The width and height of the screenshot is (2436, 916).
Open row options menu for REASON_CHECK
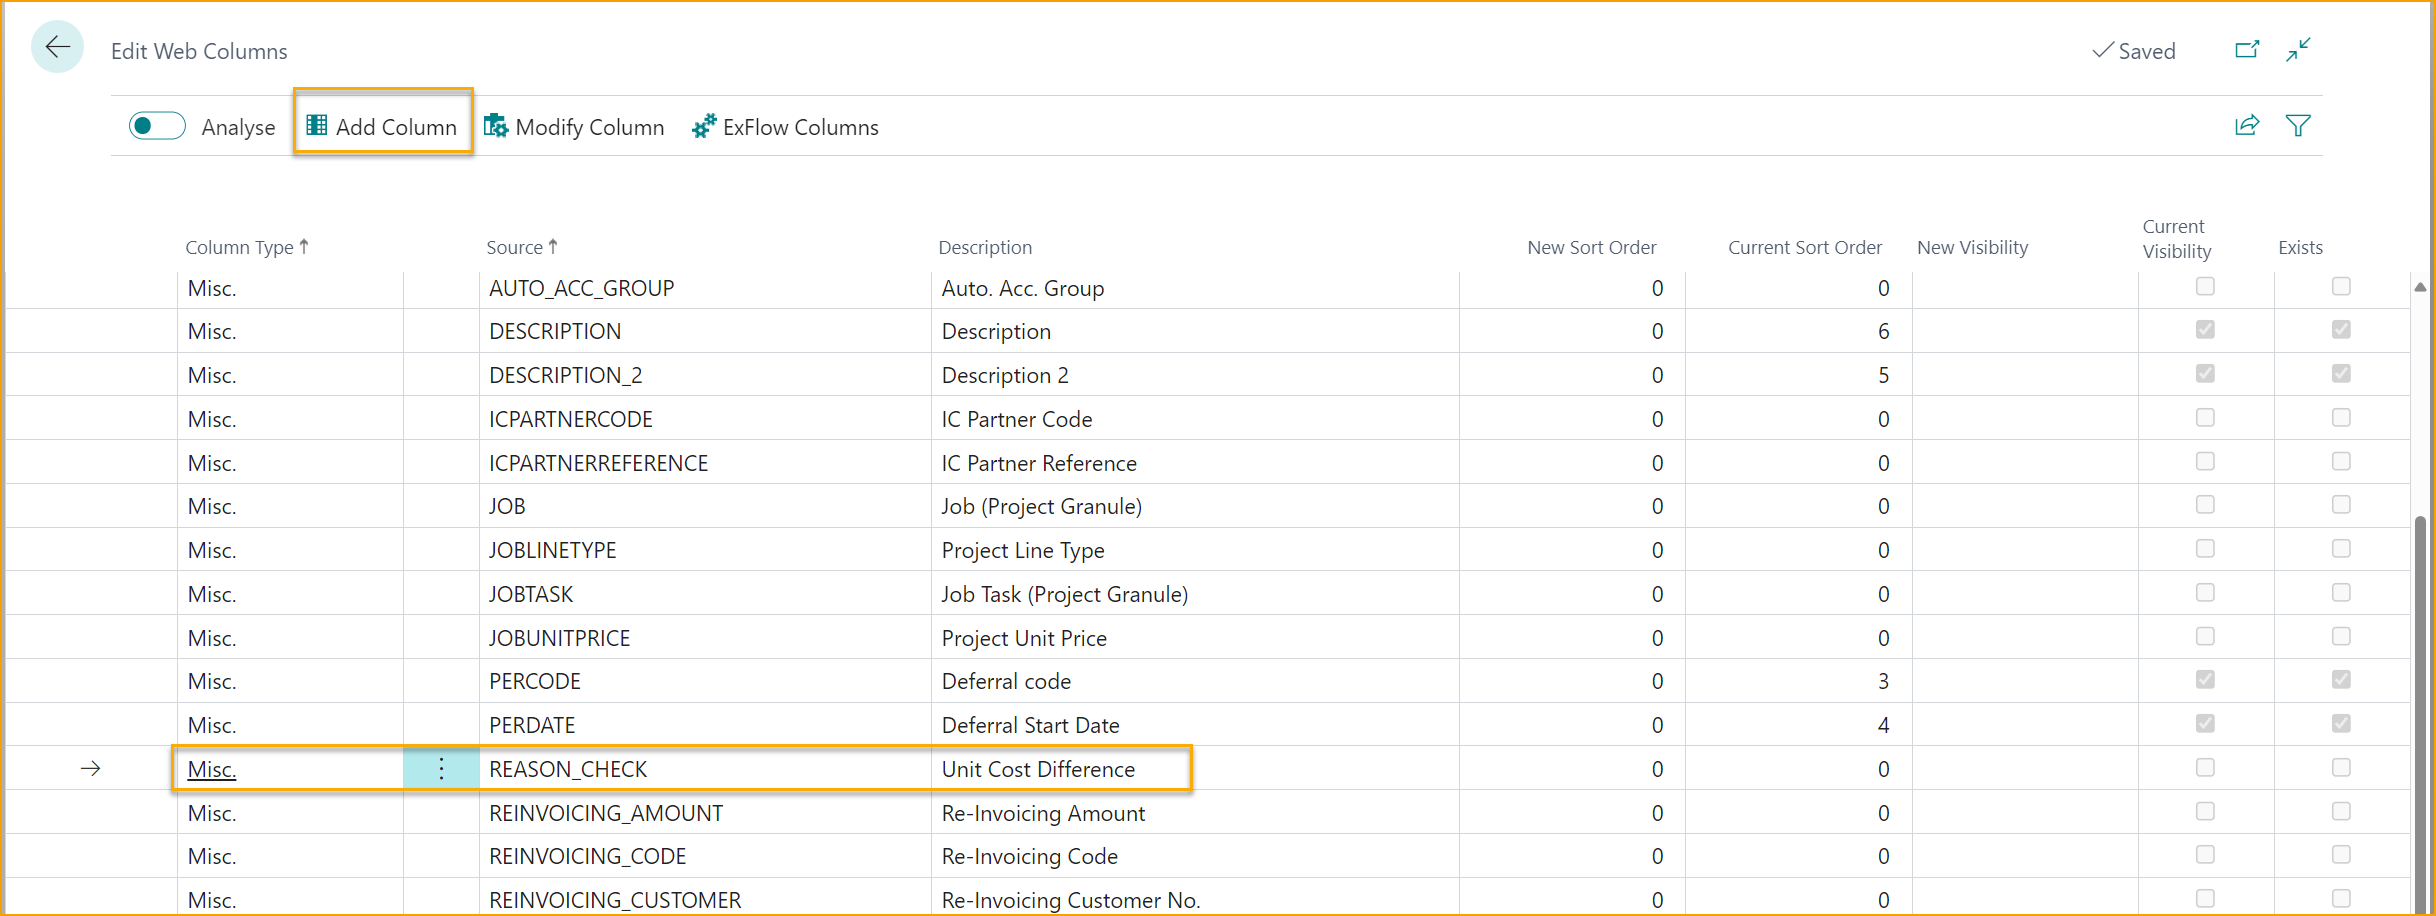click(441, 769)
